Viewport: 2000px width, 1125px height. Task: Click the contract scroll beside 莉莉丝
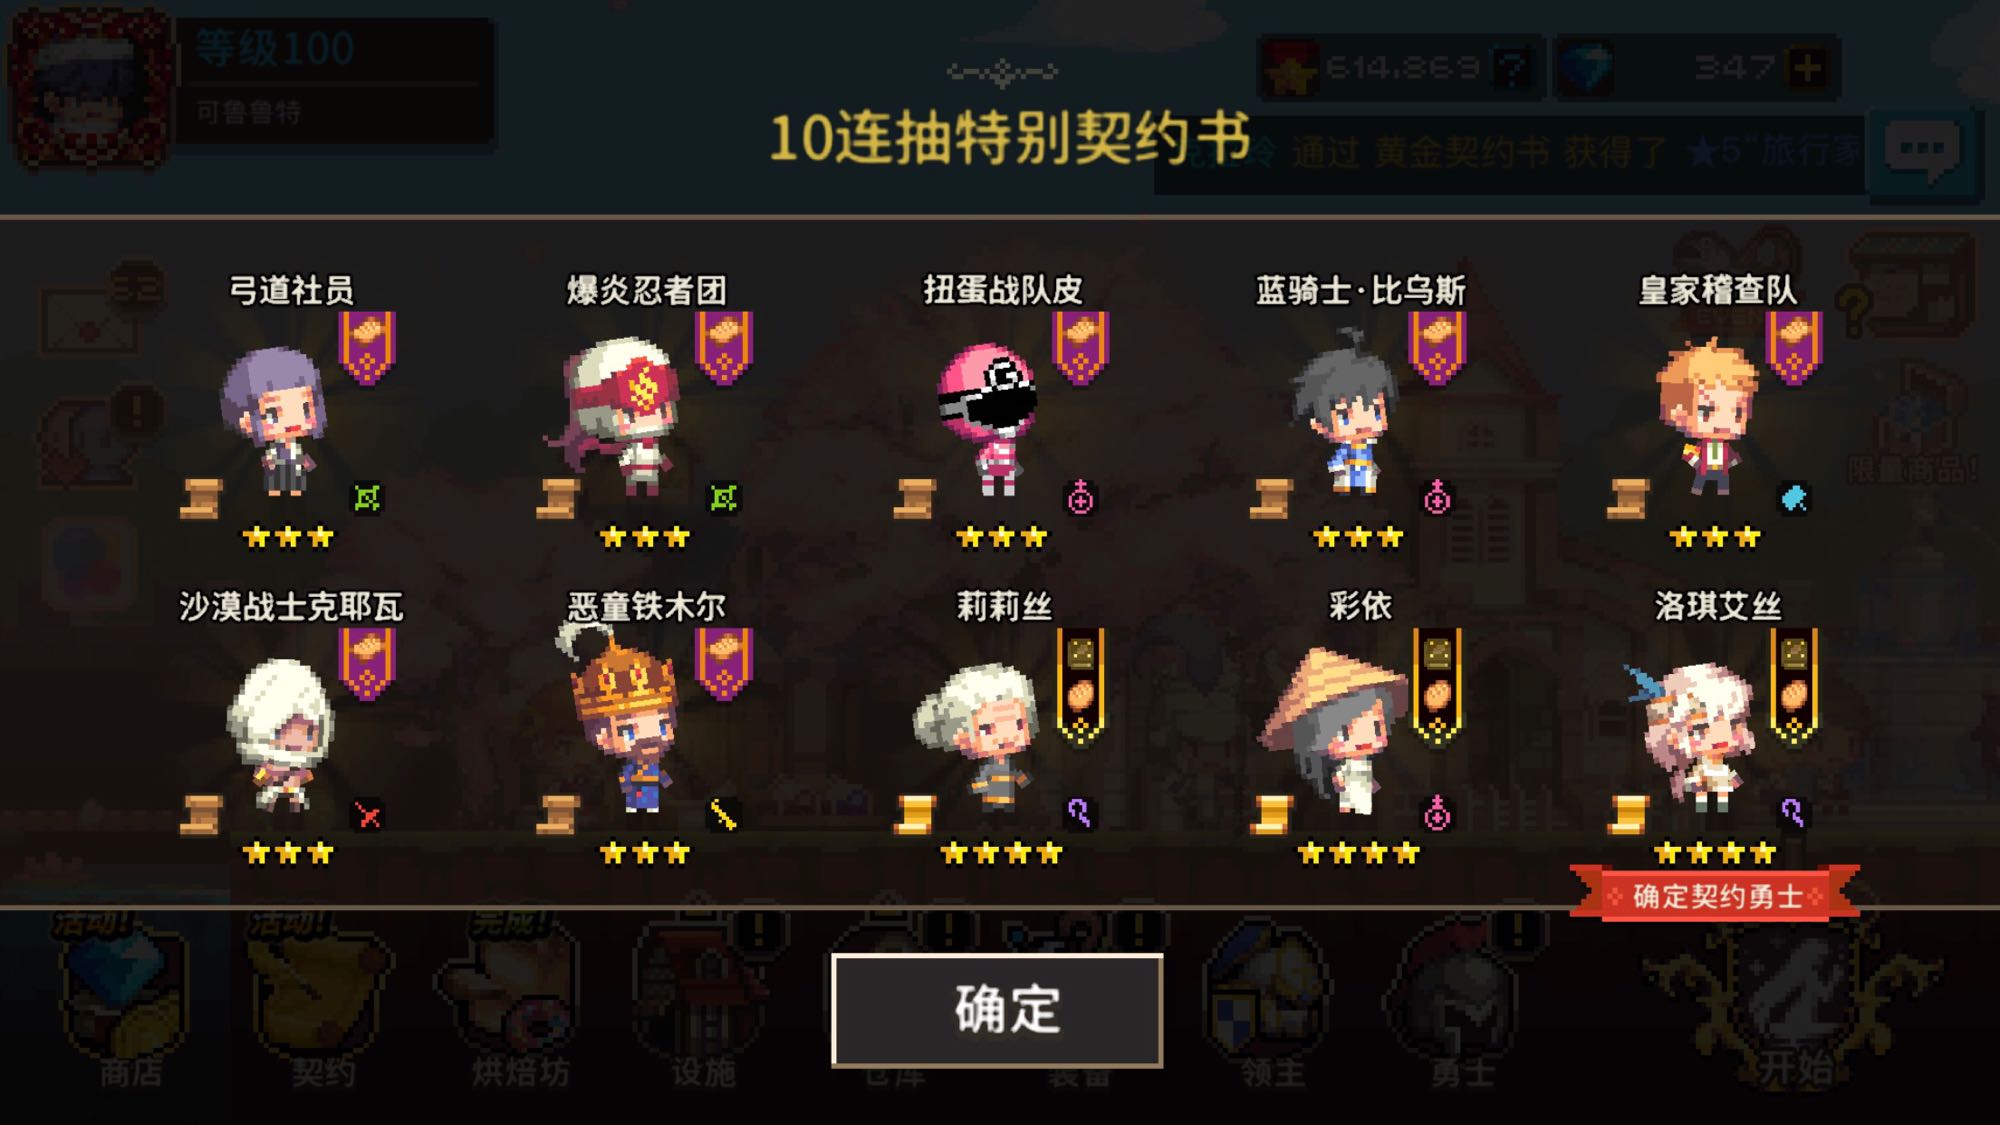(x=915, y=815)
